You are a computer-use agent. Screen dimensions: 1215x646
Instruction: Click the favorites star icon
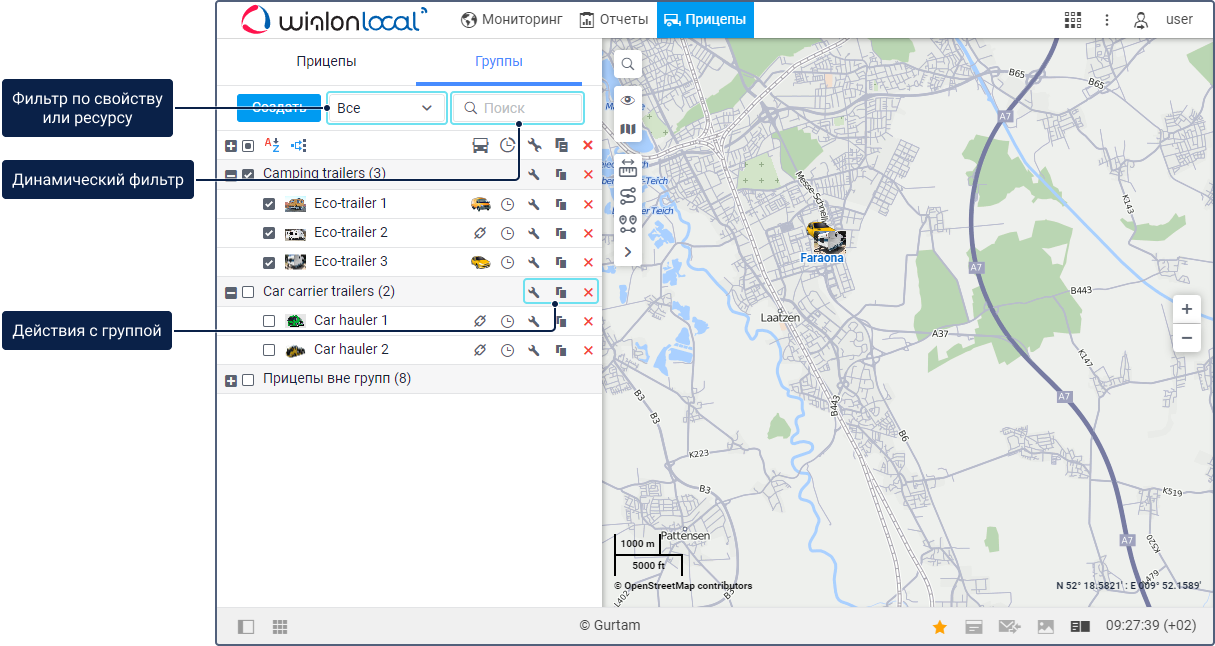click(x=939, y=627)
